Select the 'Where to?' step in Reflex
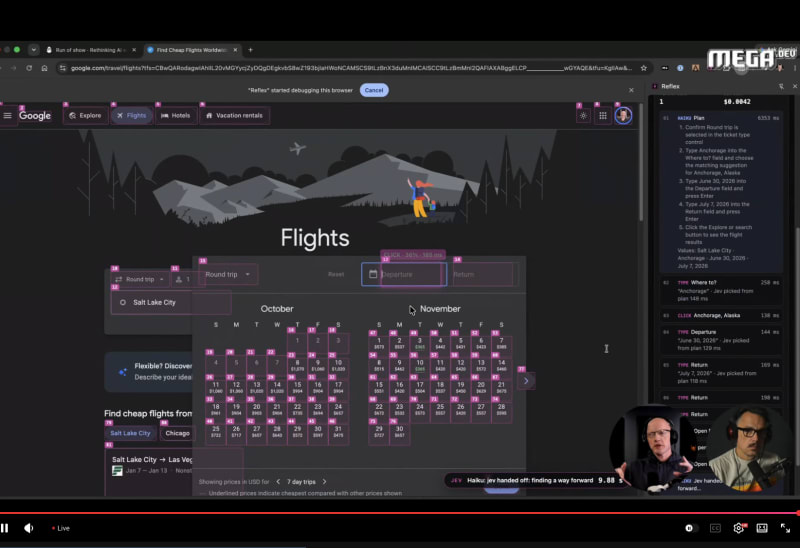This screenshot has height=548, width=800. click(x=721, y=290)
